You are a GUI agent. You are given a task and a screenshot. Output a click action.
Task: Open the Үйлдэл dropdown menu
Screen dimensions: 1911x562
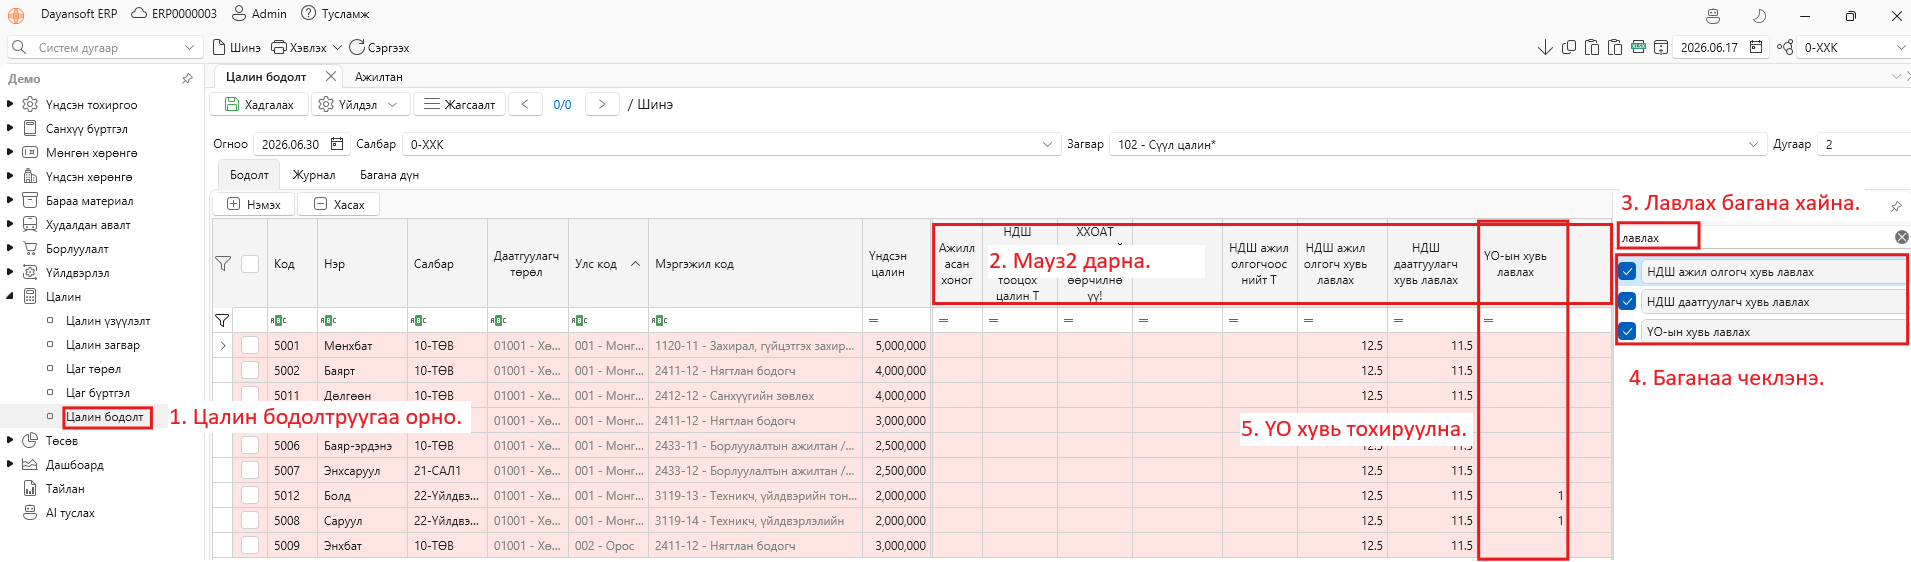(x=360, y=104)
